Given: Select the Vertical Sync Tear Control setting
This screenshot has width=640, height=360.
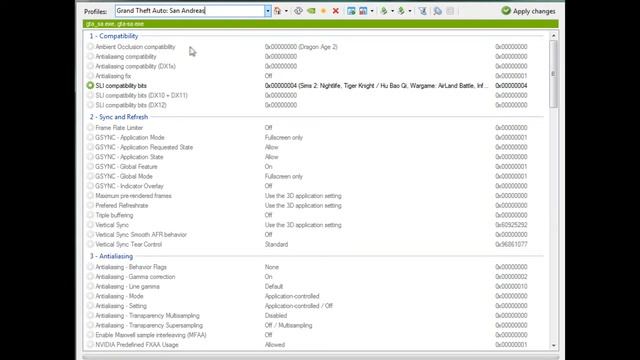Looking at the screenshot, I should [129, 244].
